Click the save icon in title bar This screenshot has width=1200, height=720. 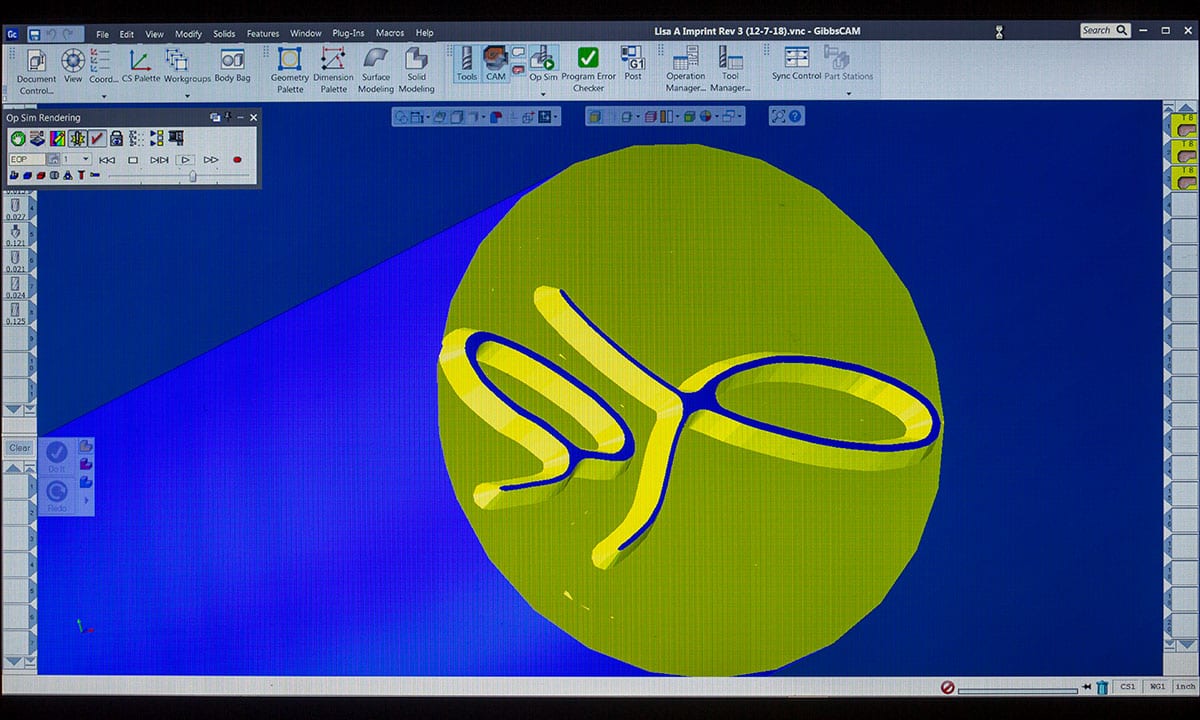tap(34, 33)
